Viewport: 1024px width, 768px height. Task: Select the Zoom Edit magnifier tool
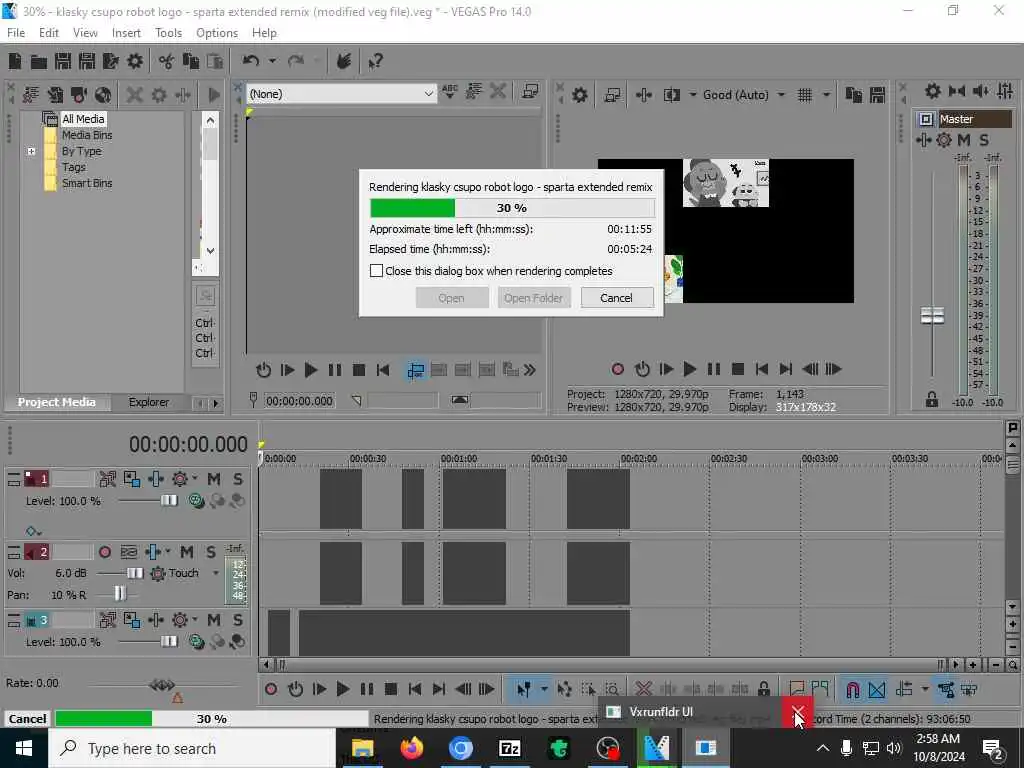[612, 689]
